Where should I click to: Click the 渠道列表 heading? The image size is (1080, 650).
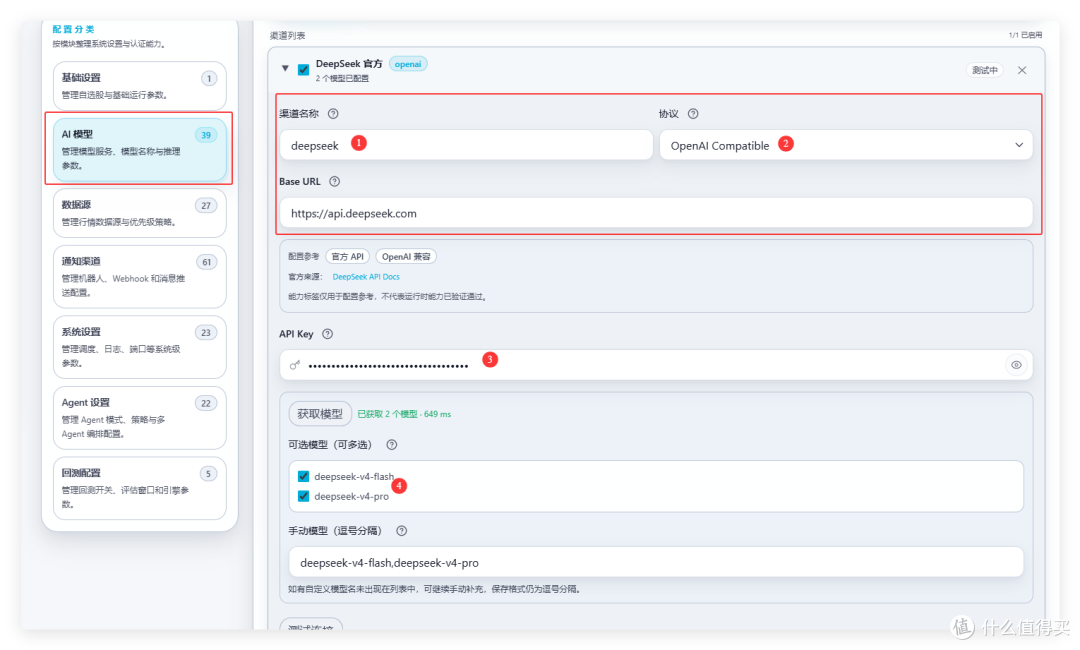point(287,36)
